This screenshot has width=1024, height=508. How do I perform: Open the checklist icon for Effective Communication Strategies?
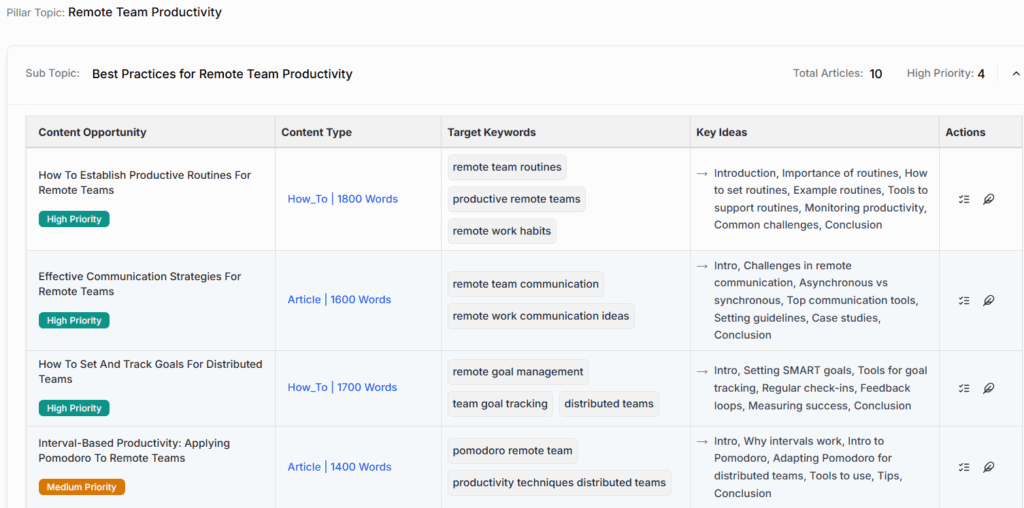[x=964, y=300]
